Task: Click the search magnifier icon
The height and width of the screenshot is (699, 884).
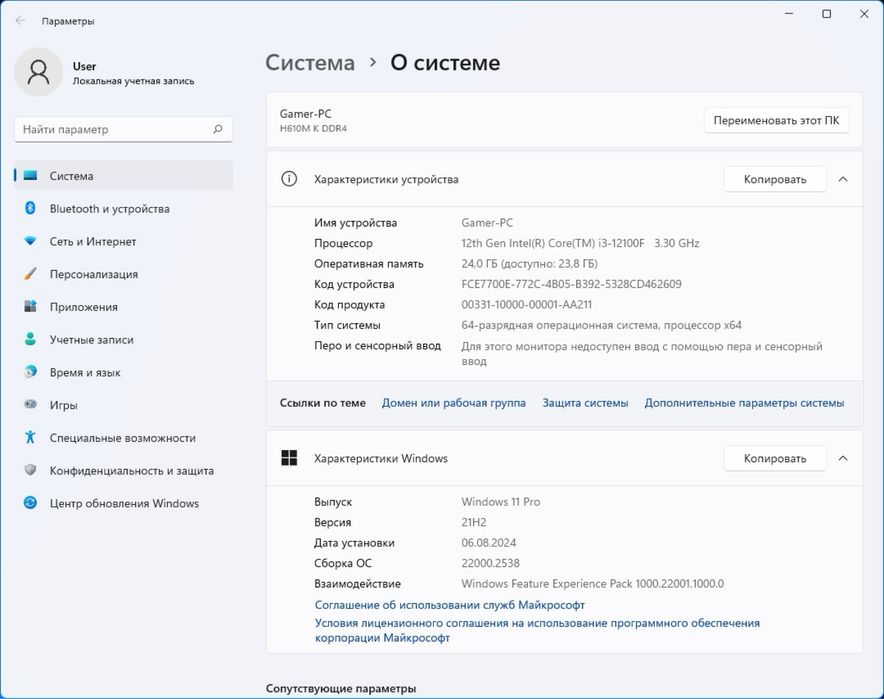Action: point(218,129)
